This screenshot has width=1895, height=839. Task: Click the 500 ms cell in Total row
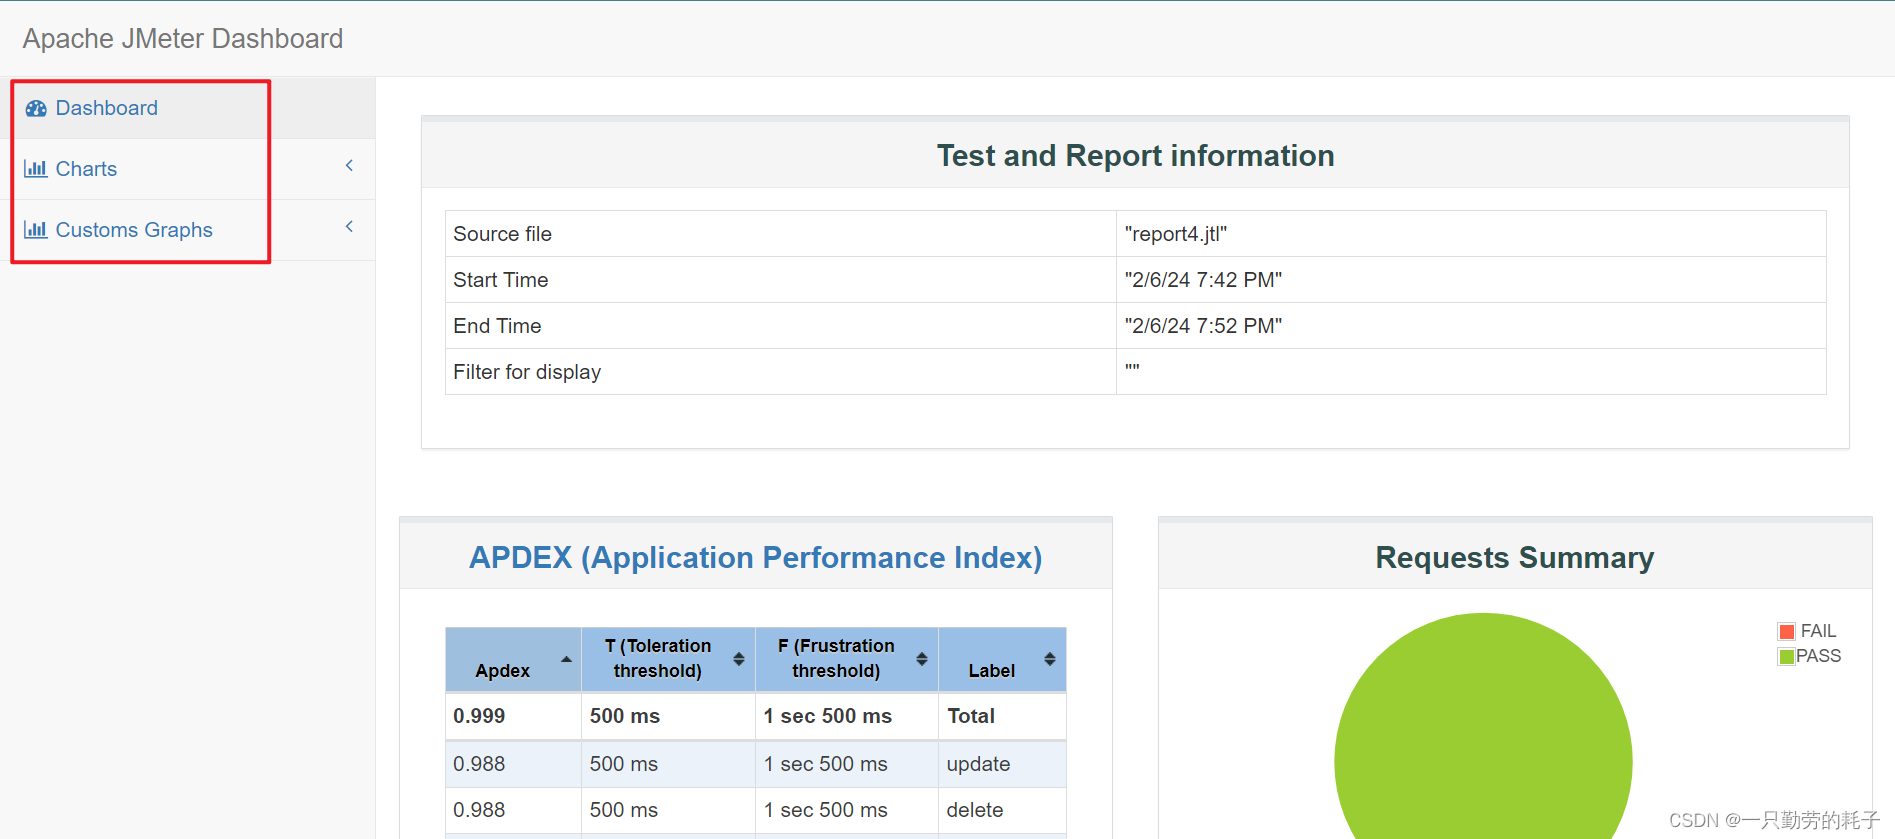pyautogui.click(x=624, y=716)
